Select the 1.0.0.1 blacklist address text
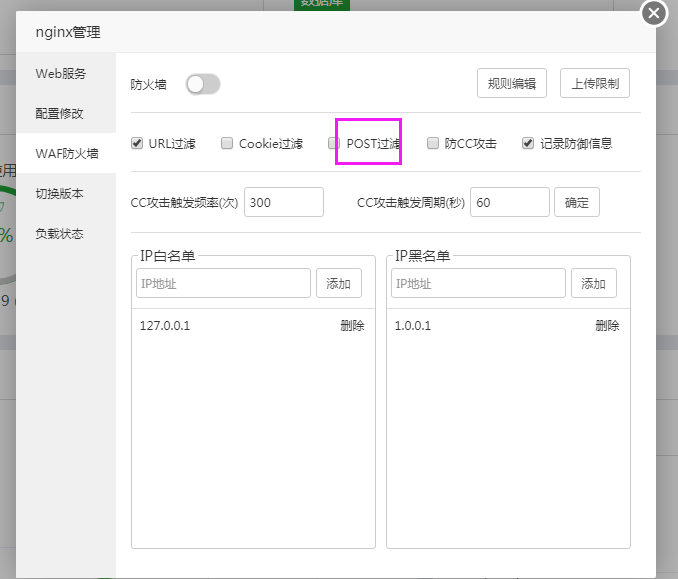This screenshot has height=579, width=678. [413, 326]
